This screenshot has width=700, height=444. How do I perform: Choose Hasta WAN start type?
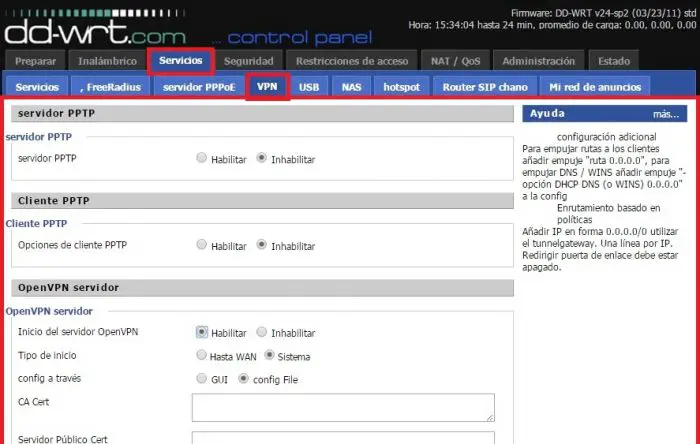[202, 355]
